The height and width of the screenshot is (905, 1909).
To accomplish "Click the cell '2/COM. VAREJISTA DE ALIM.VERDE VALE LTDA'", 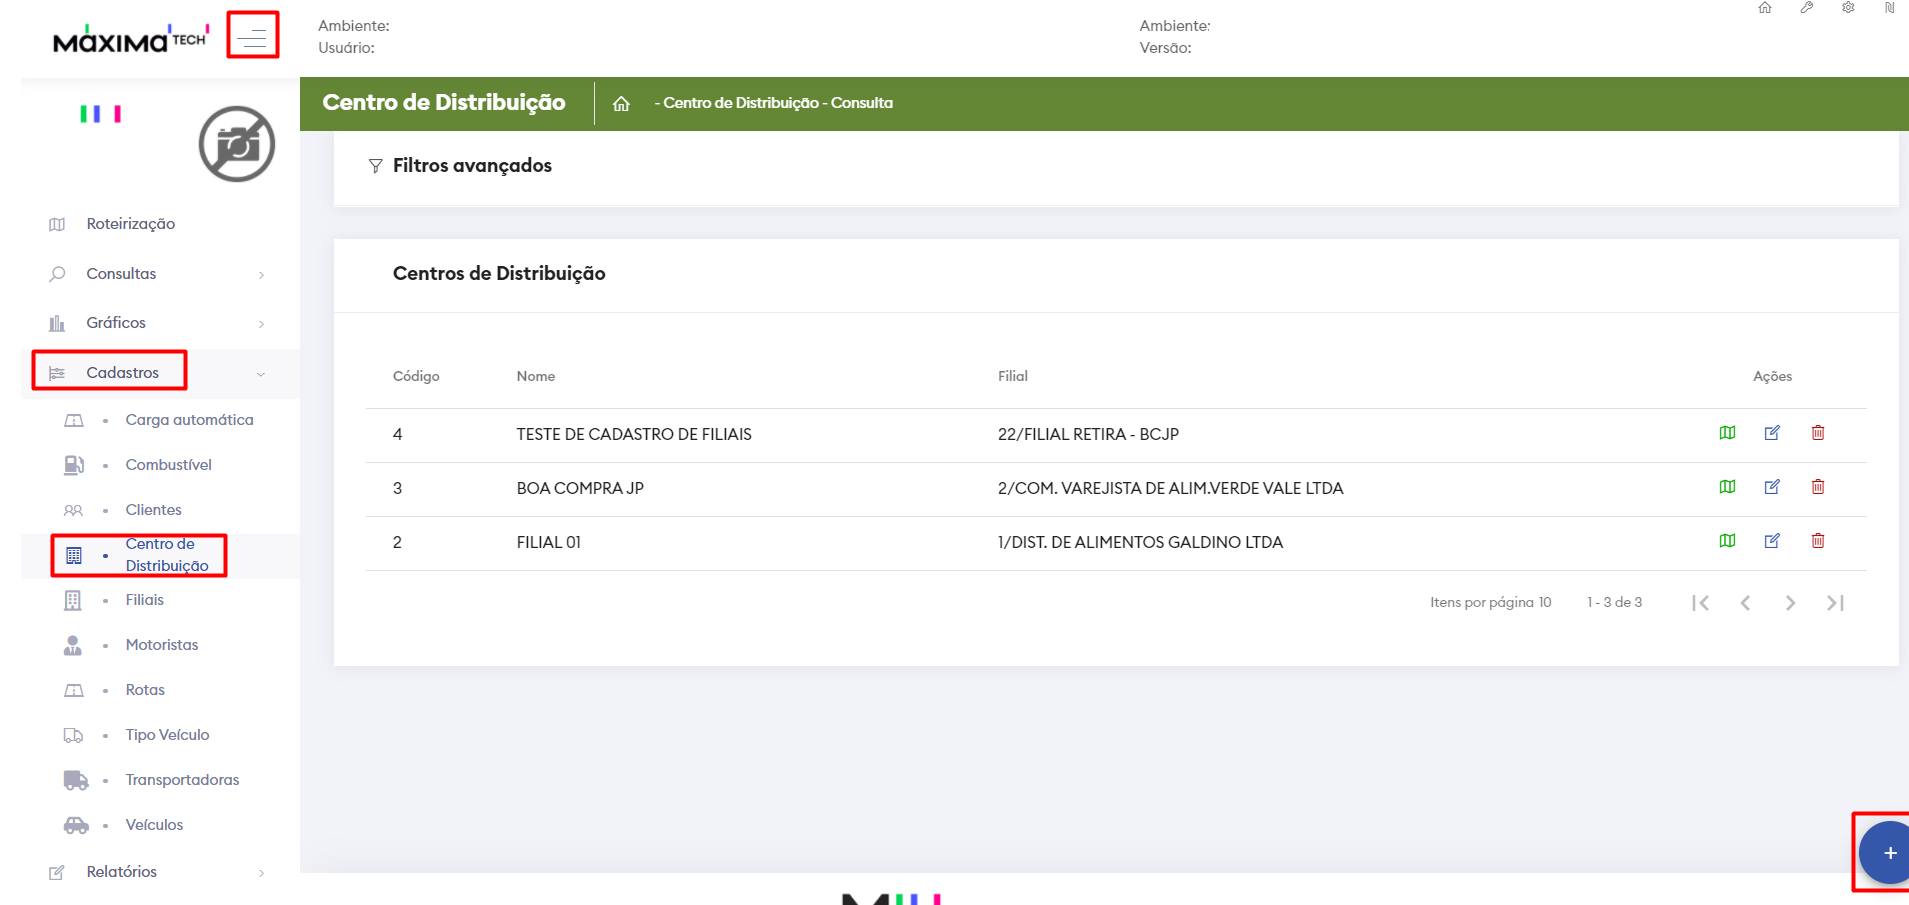I will [x=1170, y=488].
